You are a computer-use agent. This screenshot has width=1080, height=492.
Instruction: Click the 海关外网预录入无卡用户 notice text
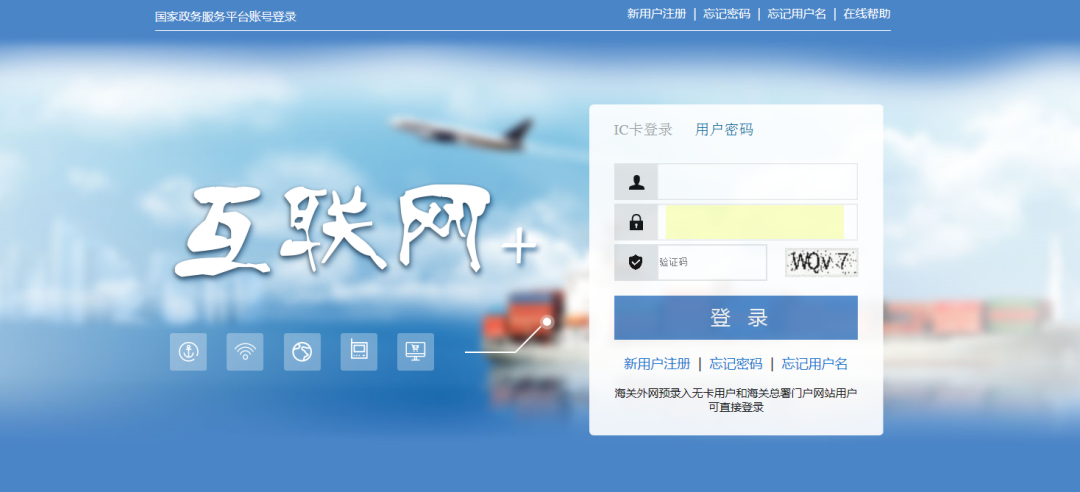[736, 400]
